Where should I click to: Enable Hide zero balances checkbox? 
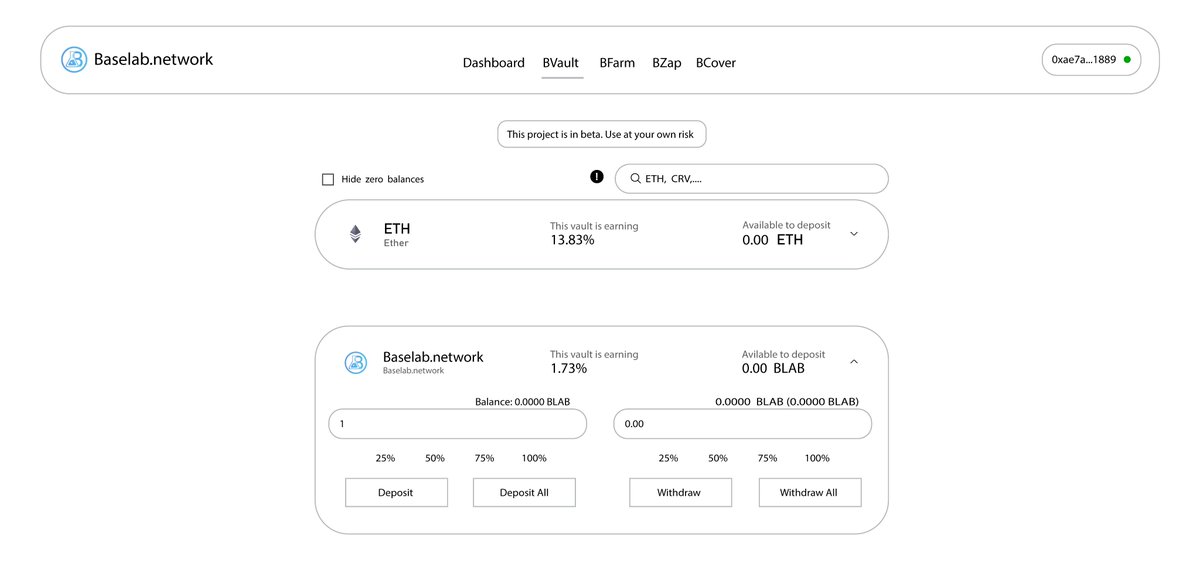tap(328, 180)
